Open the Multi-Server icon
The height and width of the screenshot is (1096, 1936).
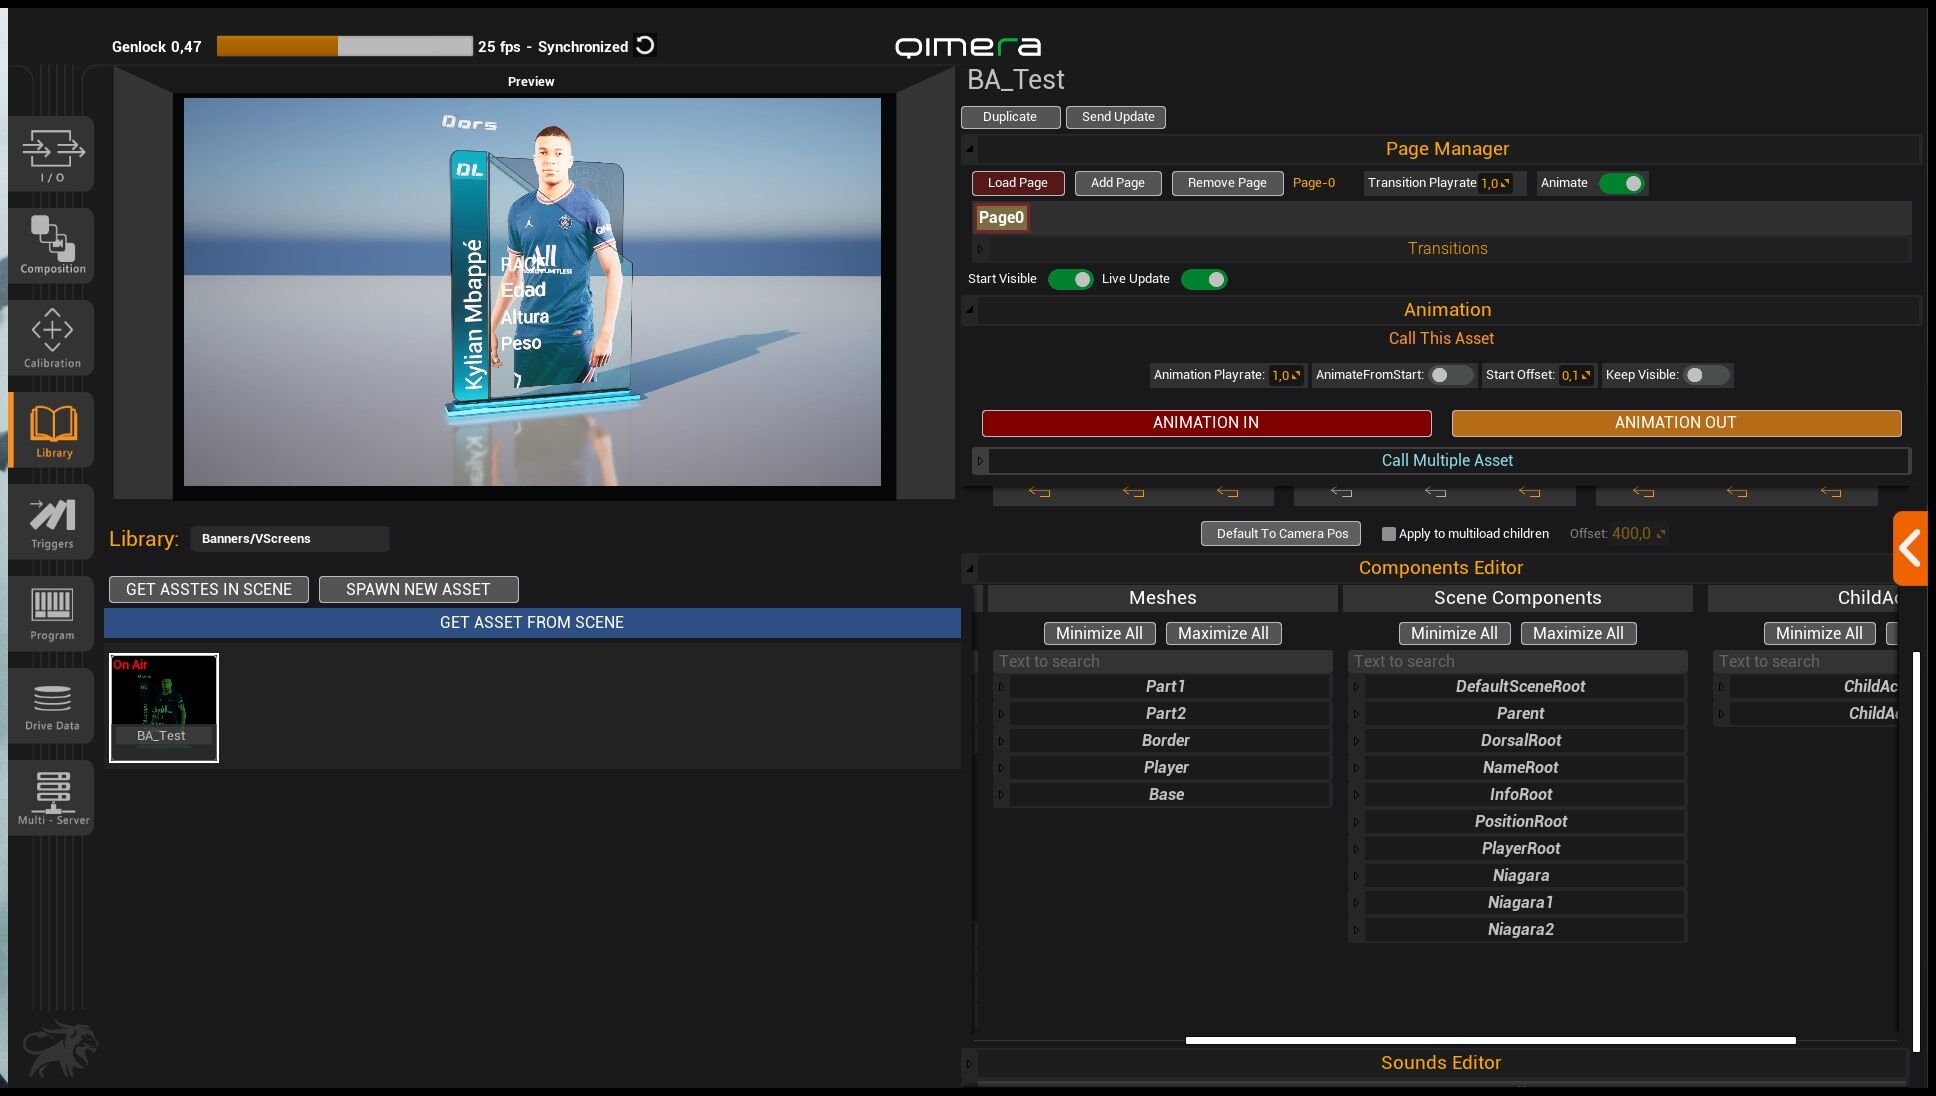click(x=52, y=797)
